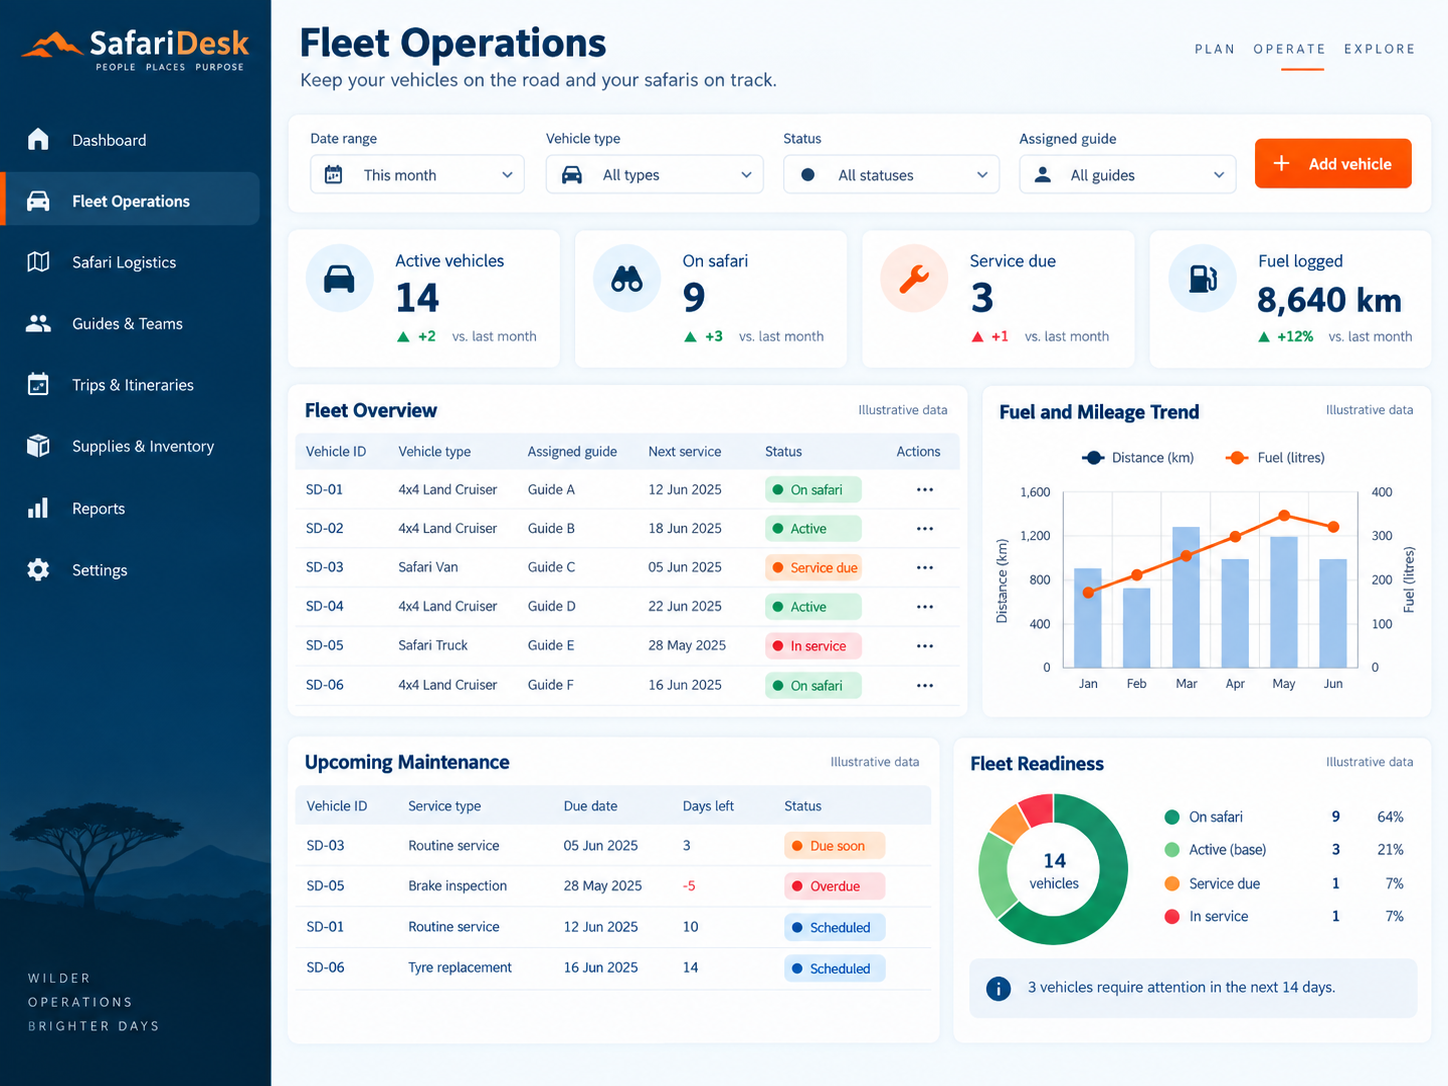Click the Reports bar chart icon
Viewport: 1448px width, 1086px height.
pos(38,508)
